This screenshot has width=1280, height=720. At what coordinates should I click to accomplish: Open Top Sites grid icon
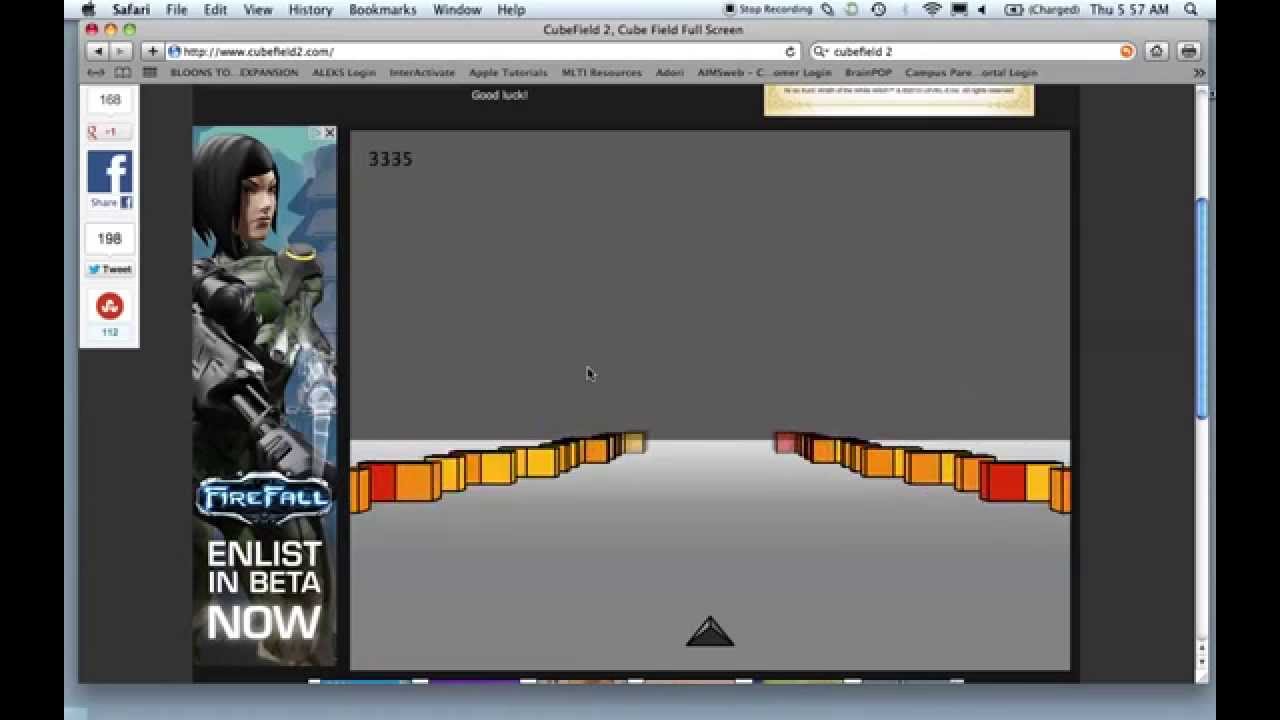click(150, 72)
